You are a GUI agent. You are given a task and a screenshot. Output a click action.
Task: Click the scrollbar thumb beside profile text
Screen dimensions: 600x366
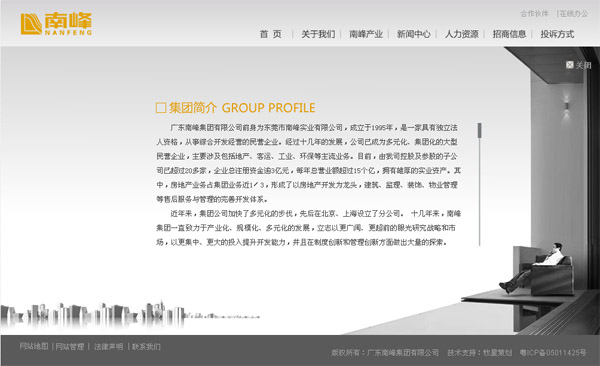pyautogui.click(x=479, y=130)
